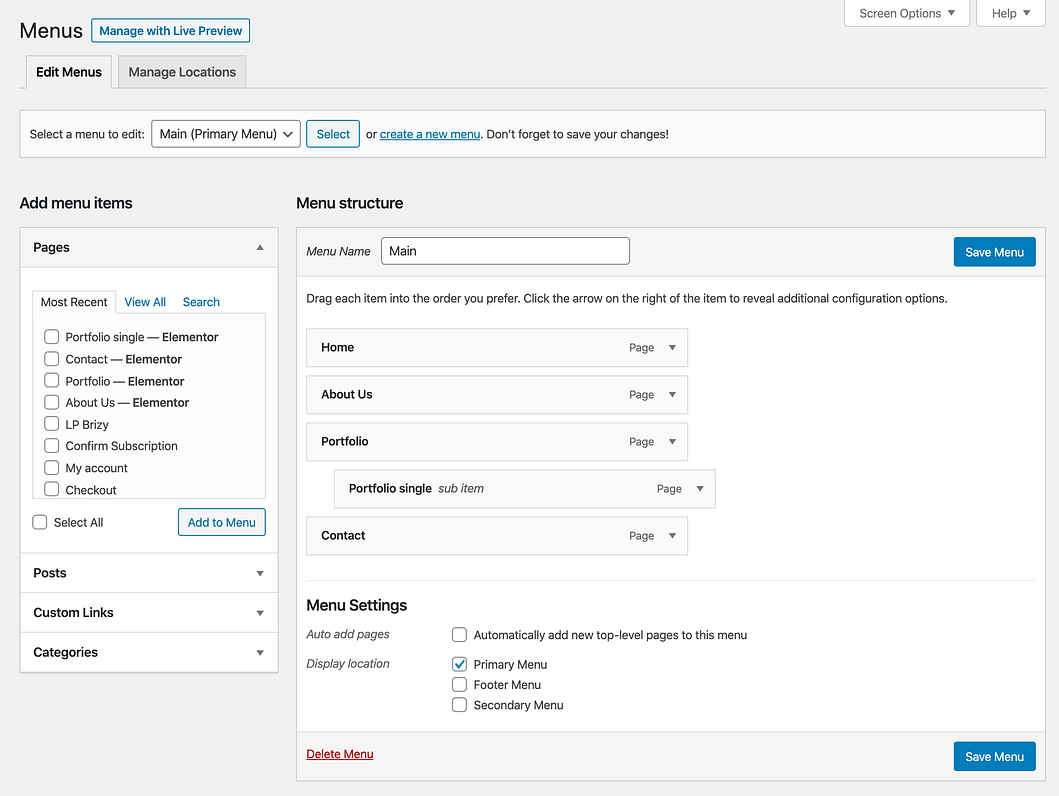Click the Menu Name text field
This screenshot has width=1059, height=796.
click(504, 250)
